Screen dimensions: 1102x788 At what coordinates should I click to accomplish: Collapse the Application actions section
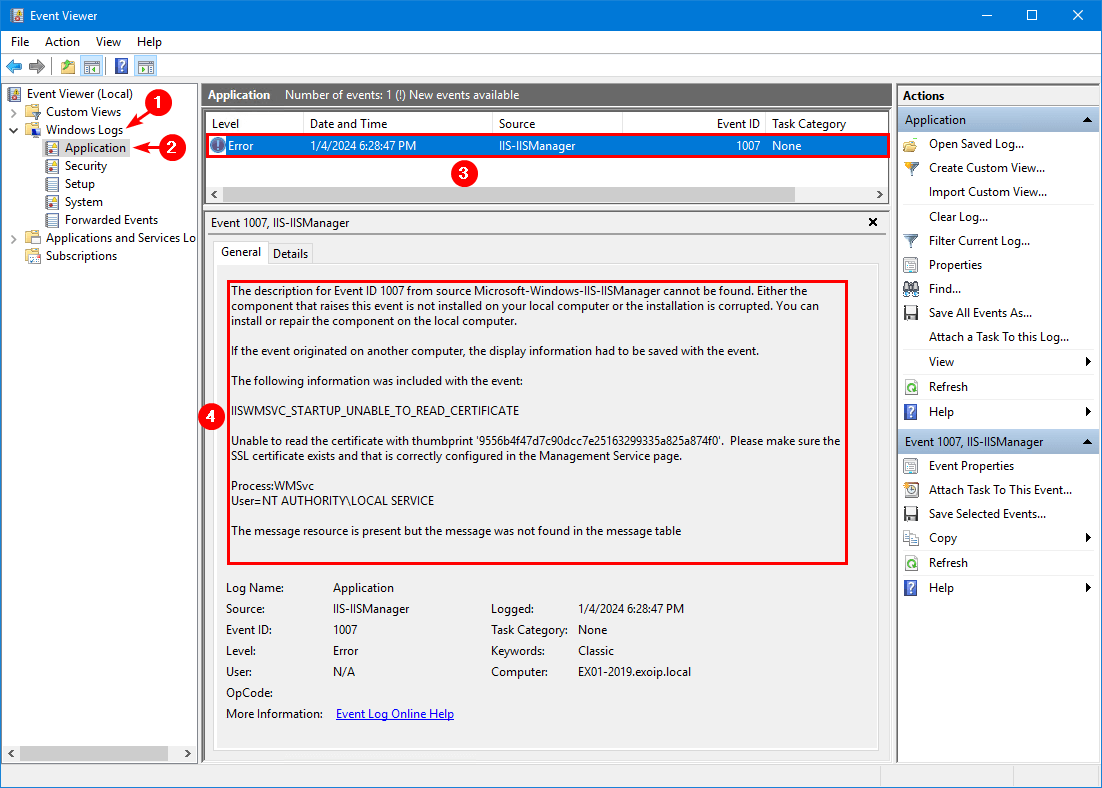(x=1087, y=120)
